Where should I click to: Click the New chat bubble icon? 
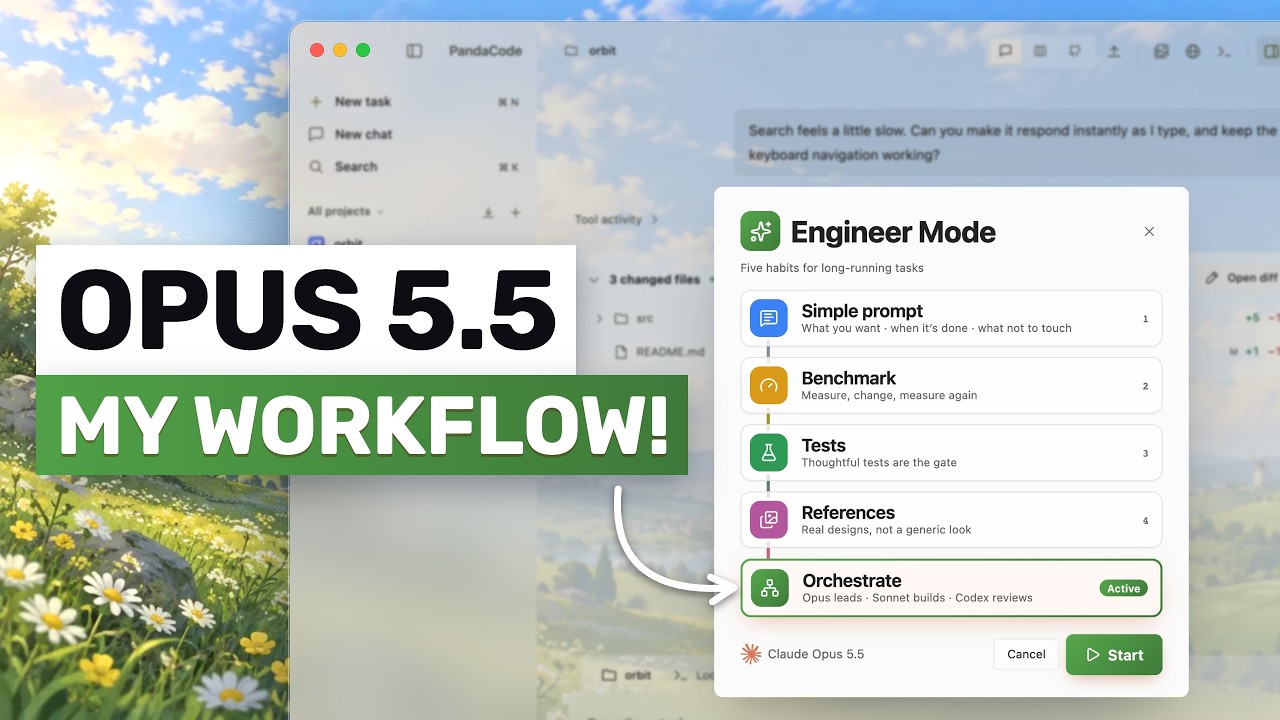(x=316, y=134)
